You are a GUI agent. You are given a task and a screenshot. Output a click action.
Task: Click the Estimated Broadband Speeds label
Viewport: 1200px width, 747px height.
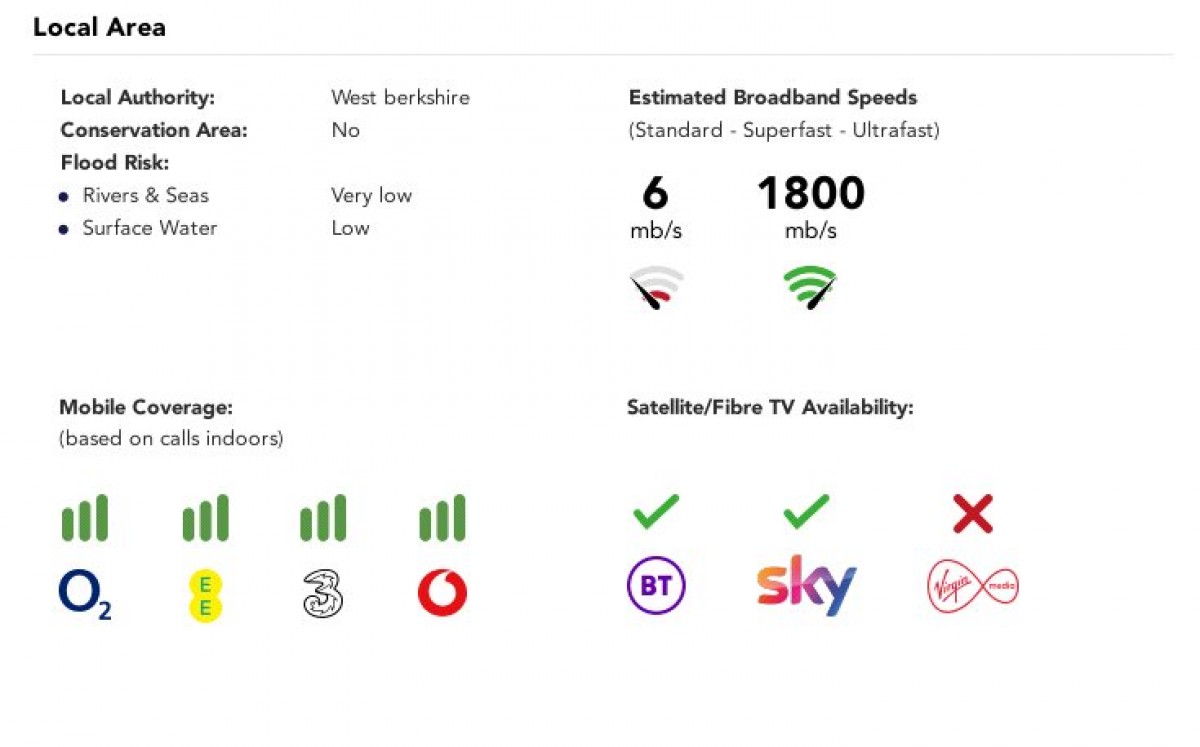coord(773,98)
